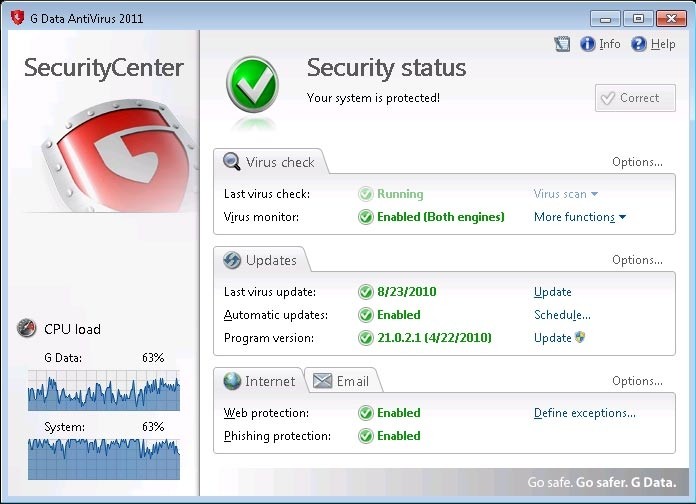Click the Last virus check label

267,194
